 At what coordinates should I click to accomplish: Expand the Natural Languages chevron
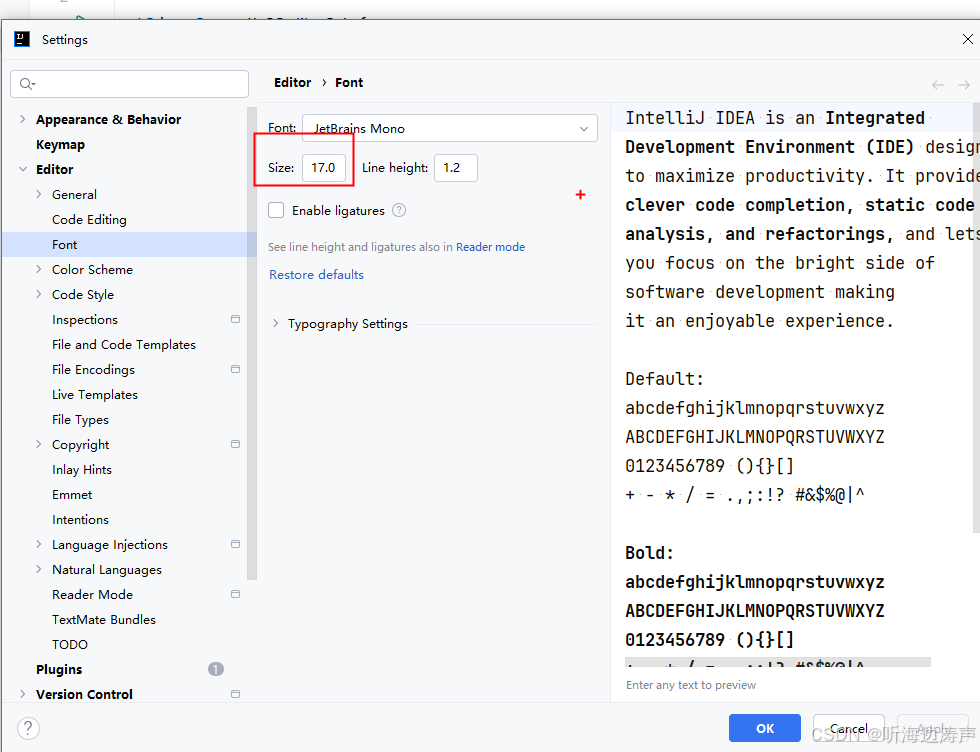[x=39, y=569]
